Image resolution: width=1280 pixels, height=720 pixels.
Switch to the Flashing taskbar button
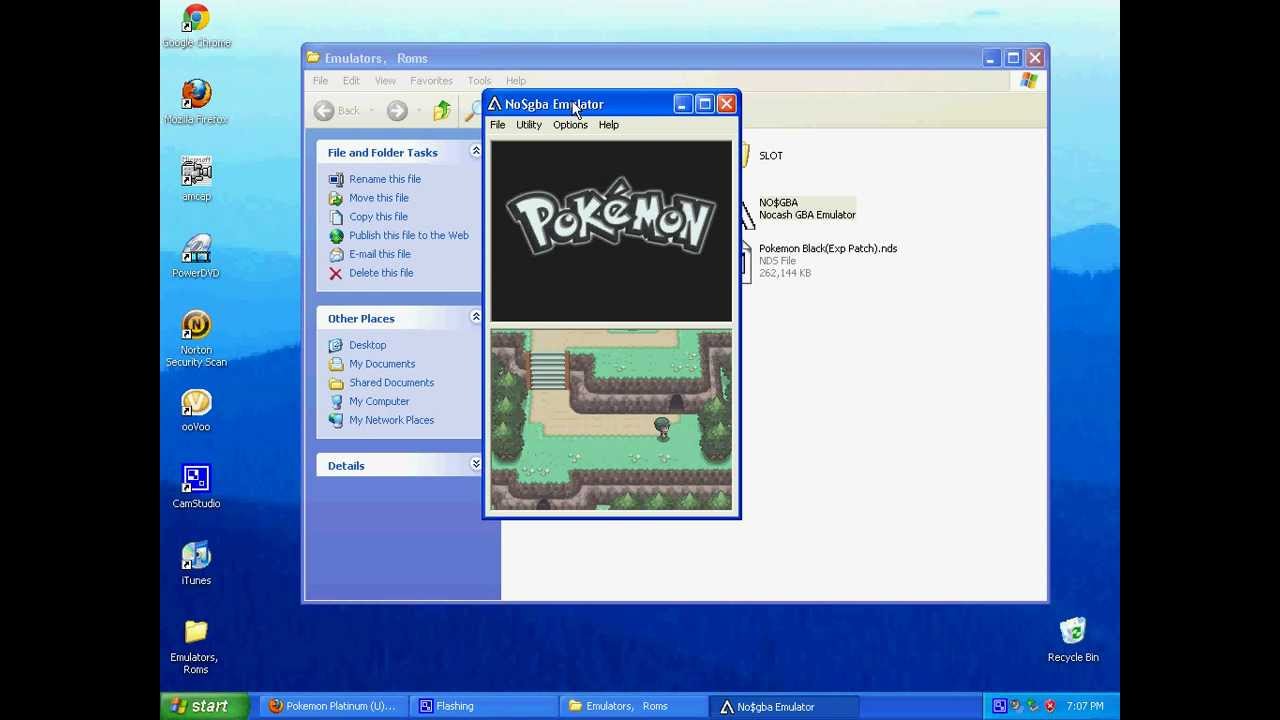pos(483,706)
